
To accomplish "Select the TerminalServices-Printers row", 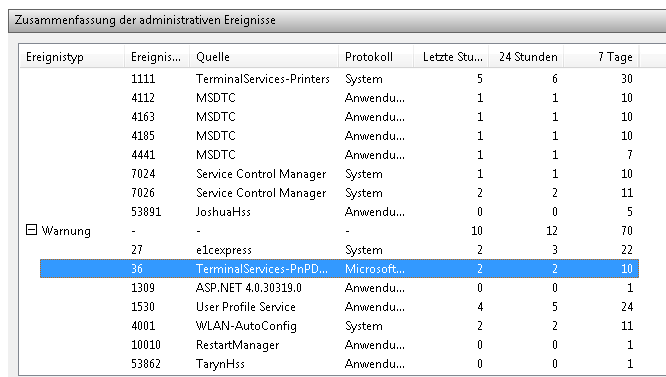I will 339,79.
